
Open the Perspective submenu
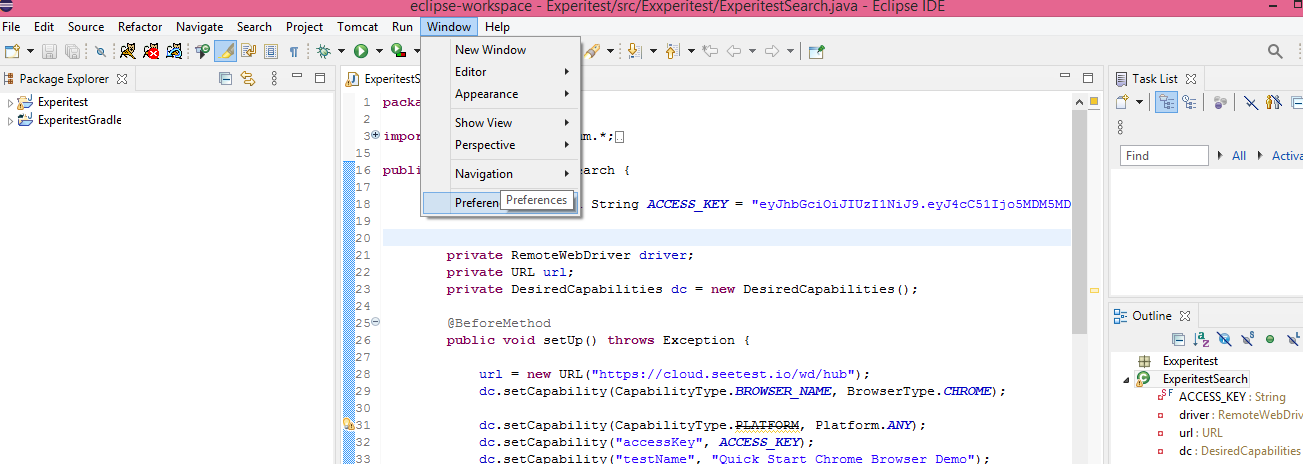[501, 145]
